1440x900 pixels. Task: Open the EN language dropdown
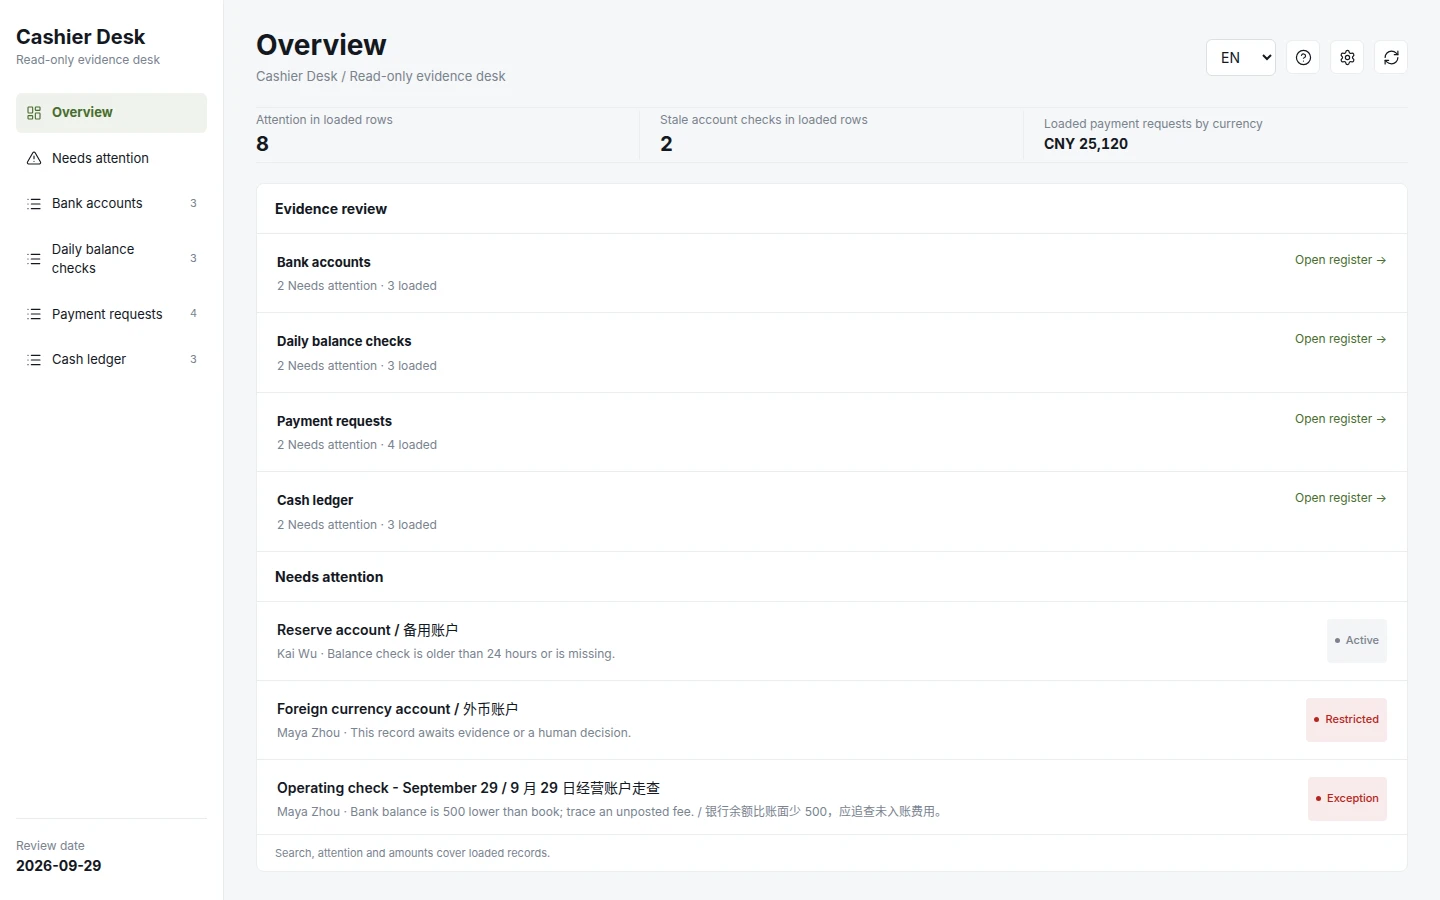pyautogui.click(x=1241, y=58)
